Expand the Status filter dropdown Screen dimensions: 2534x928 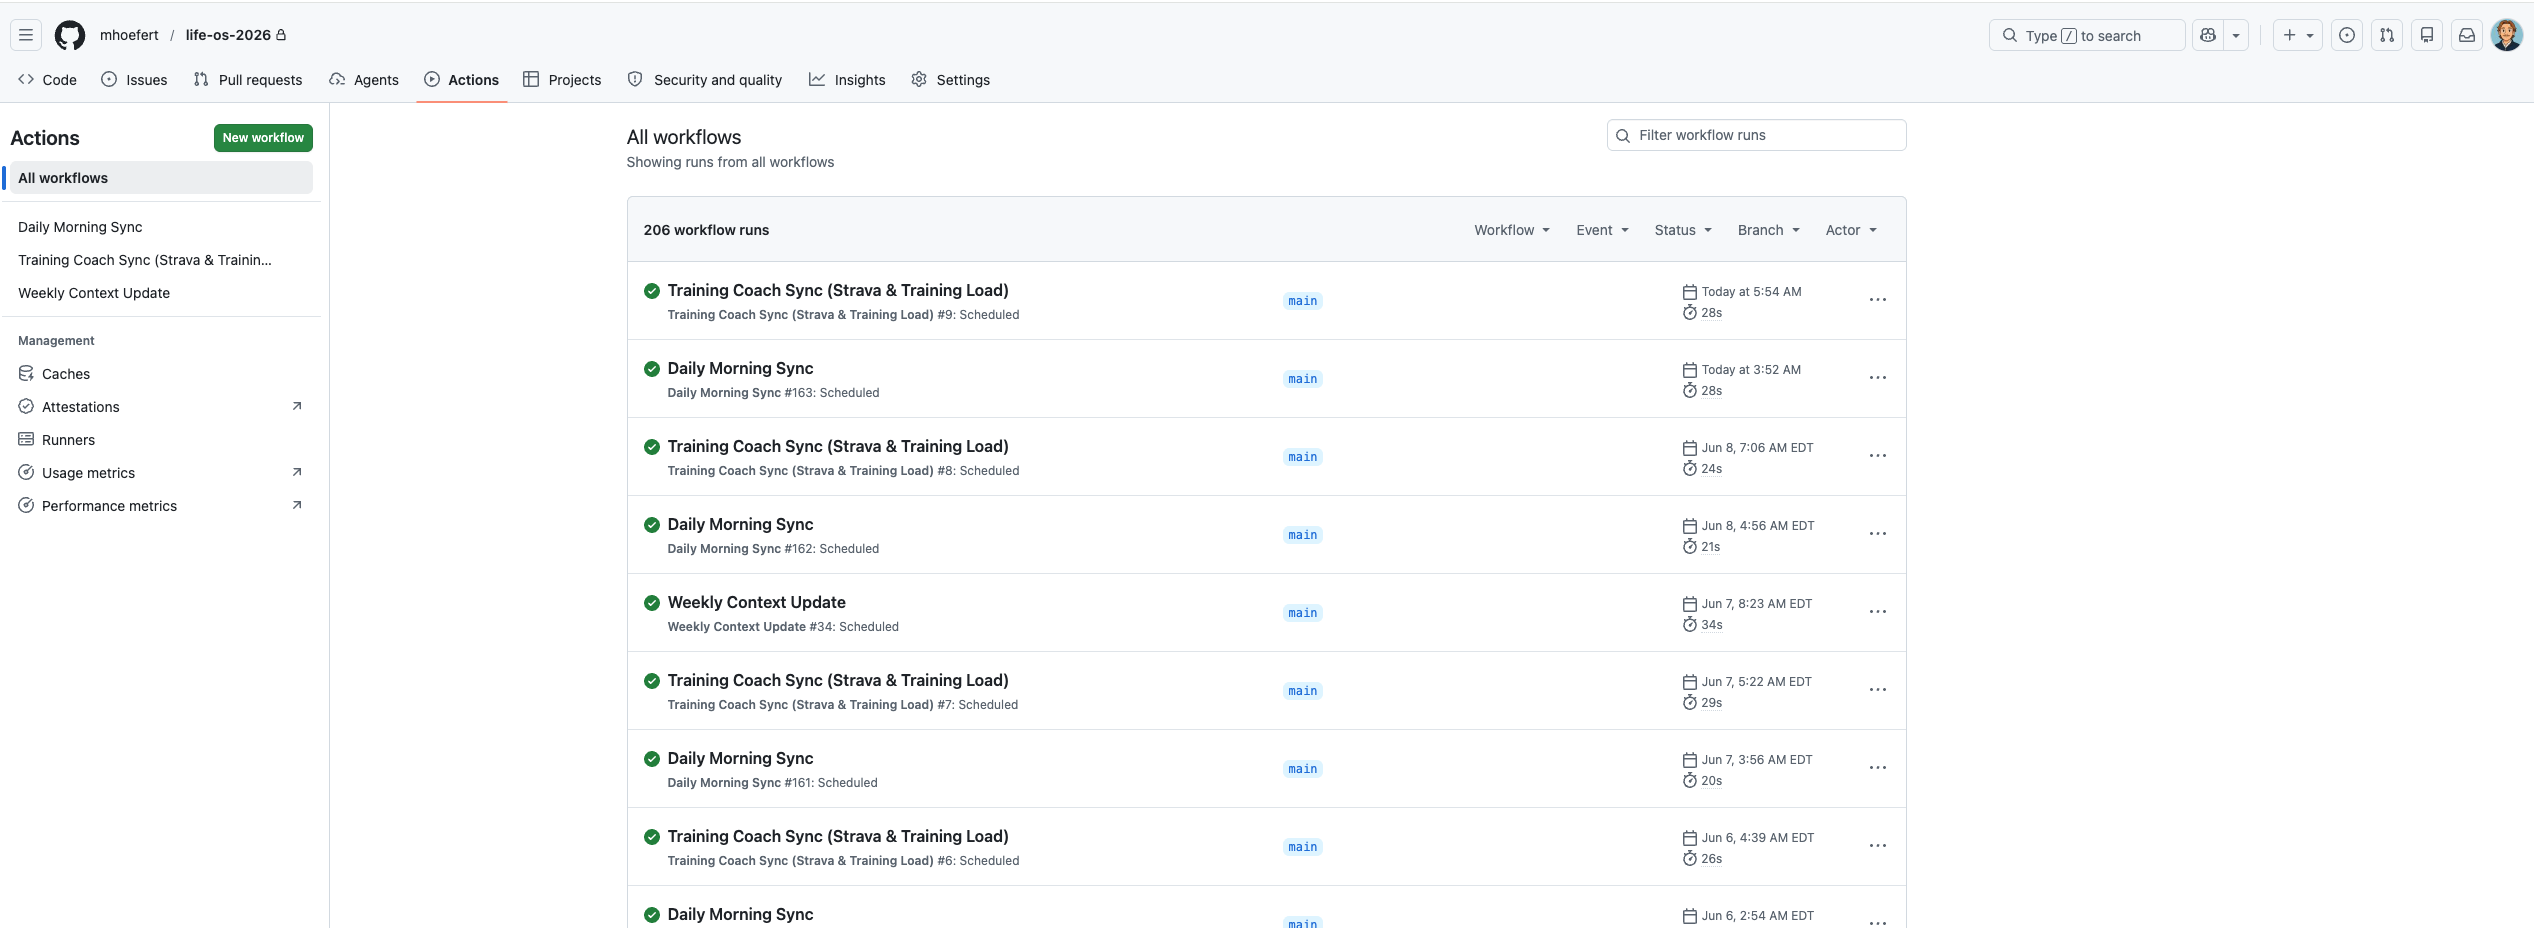point(1683,230)
